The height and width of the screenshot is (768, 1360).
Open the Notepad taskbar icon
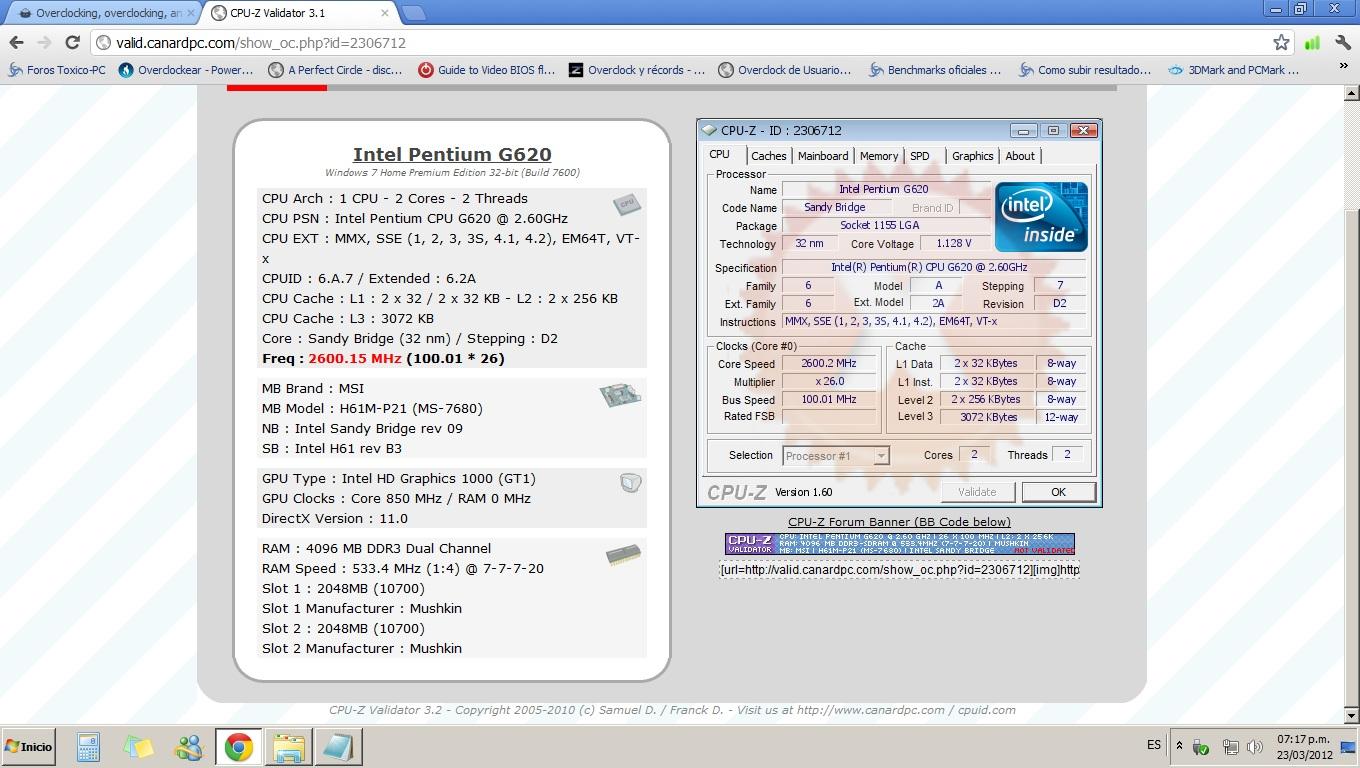[x=338, y=747]
